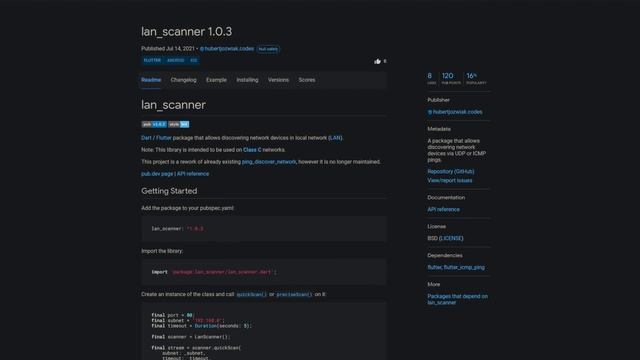Click the preciseScan() code link
The width and height of the screenshot is (640, 360).
tap(294, 294)
